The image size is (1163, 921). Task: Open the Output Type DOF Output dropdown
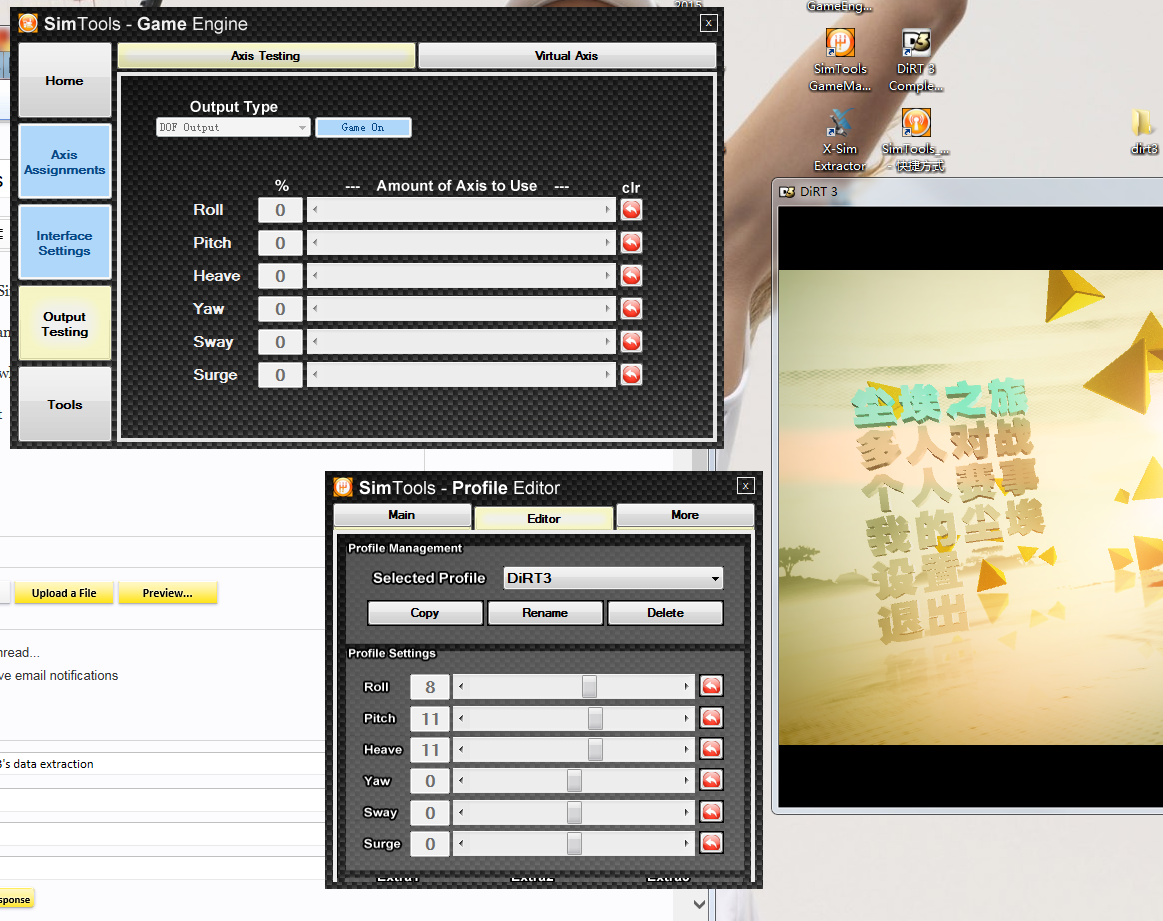click(x=233, y=128)
